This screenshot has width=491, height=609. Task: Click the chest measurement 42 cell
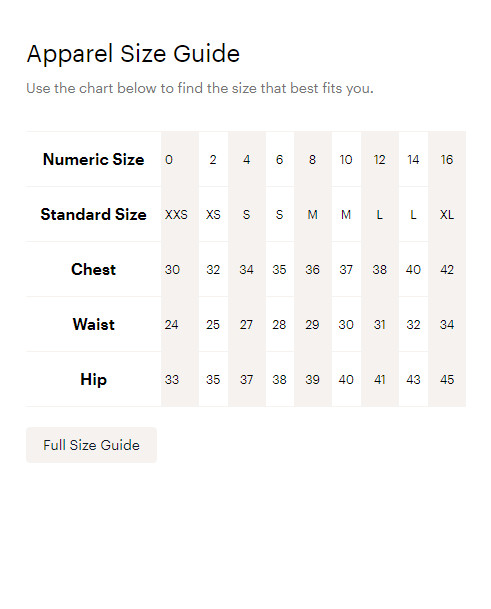click(x=447, y=269)
